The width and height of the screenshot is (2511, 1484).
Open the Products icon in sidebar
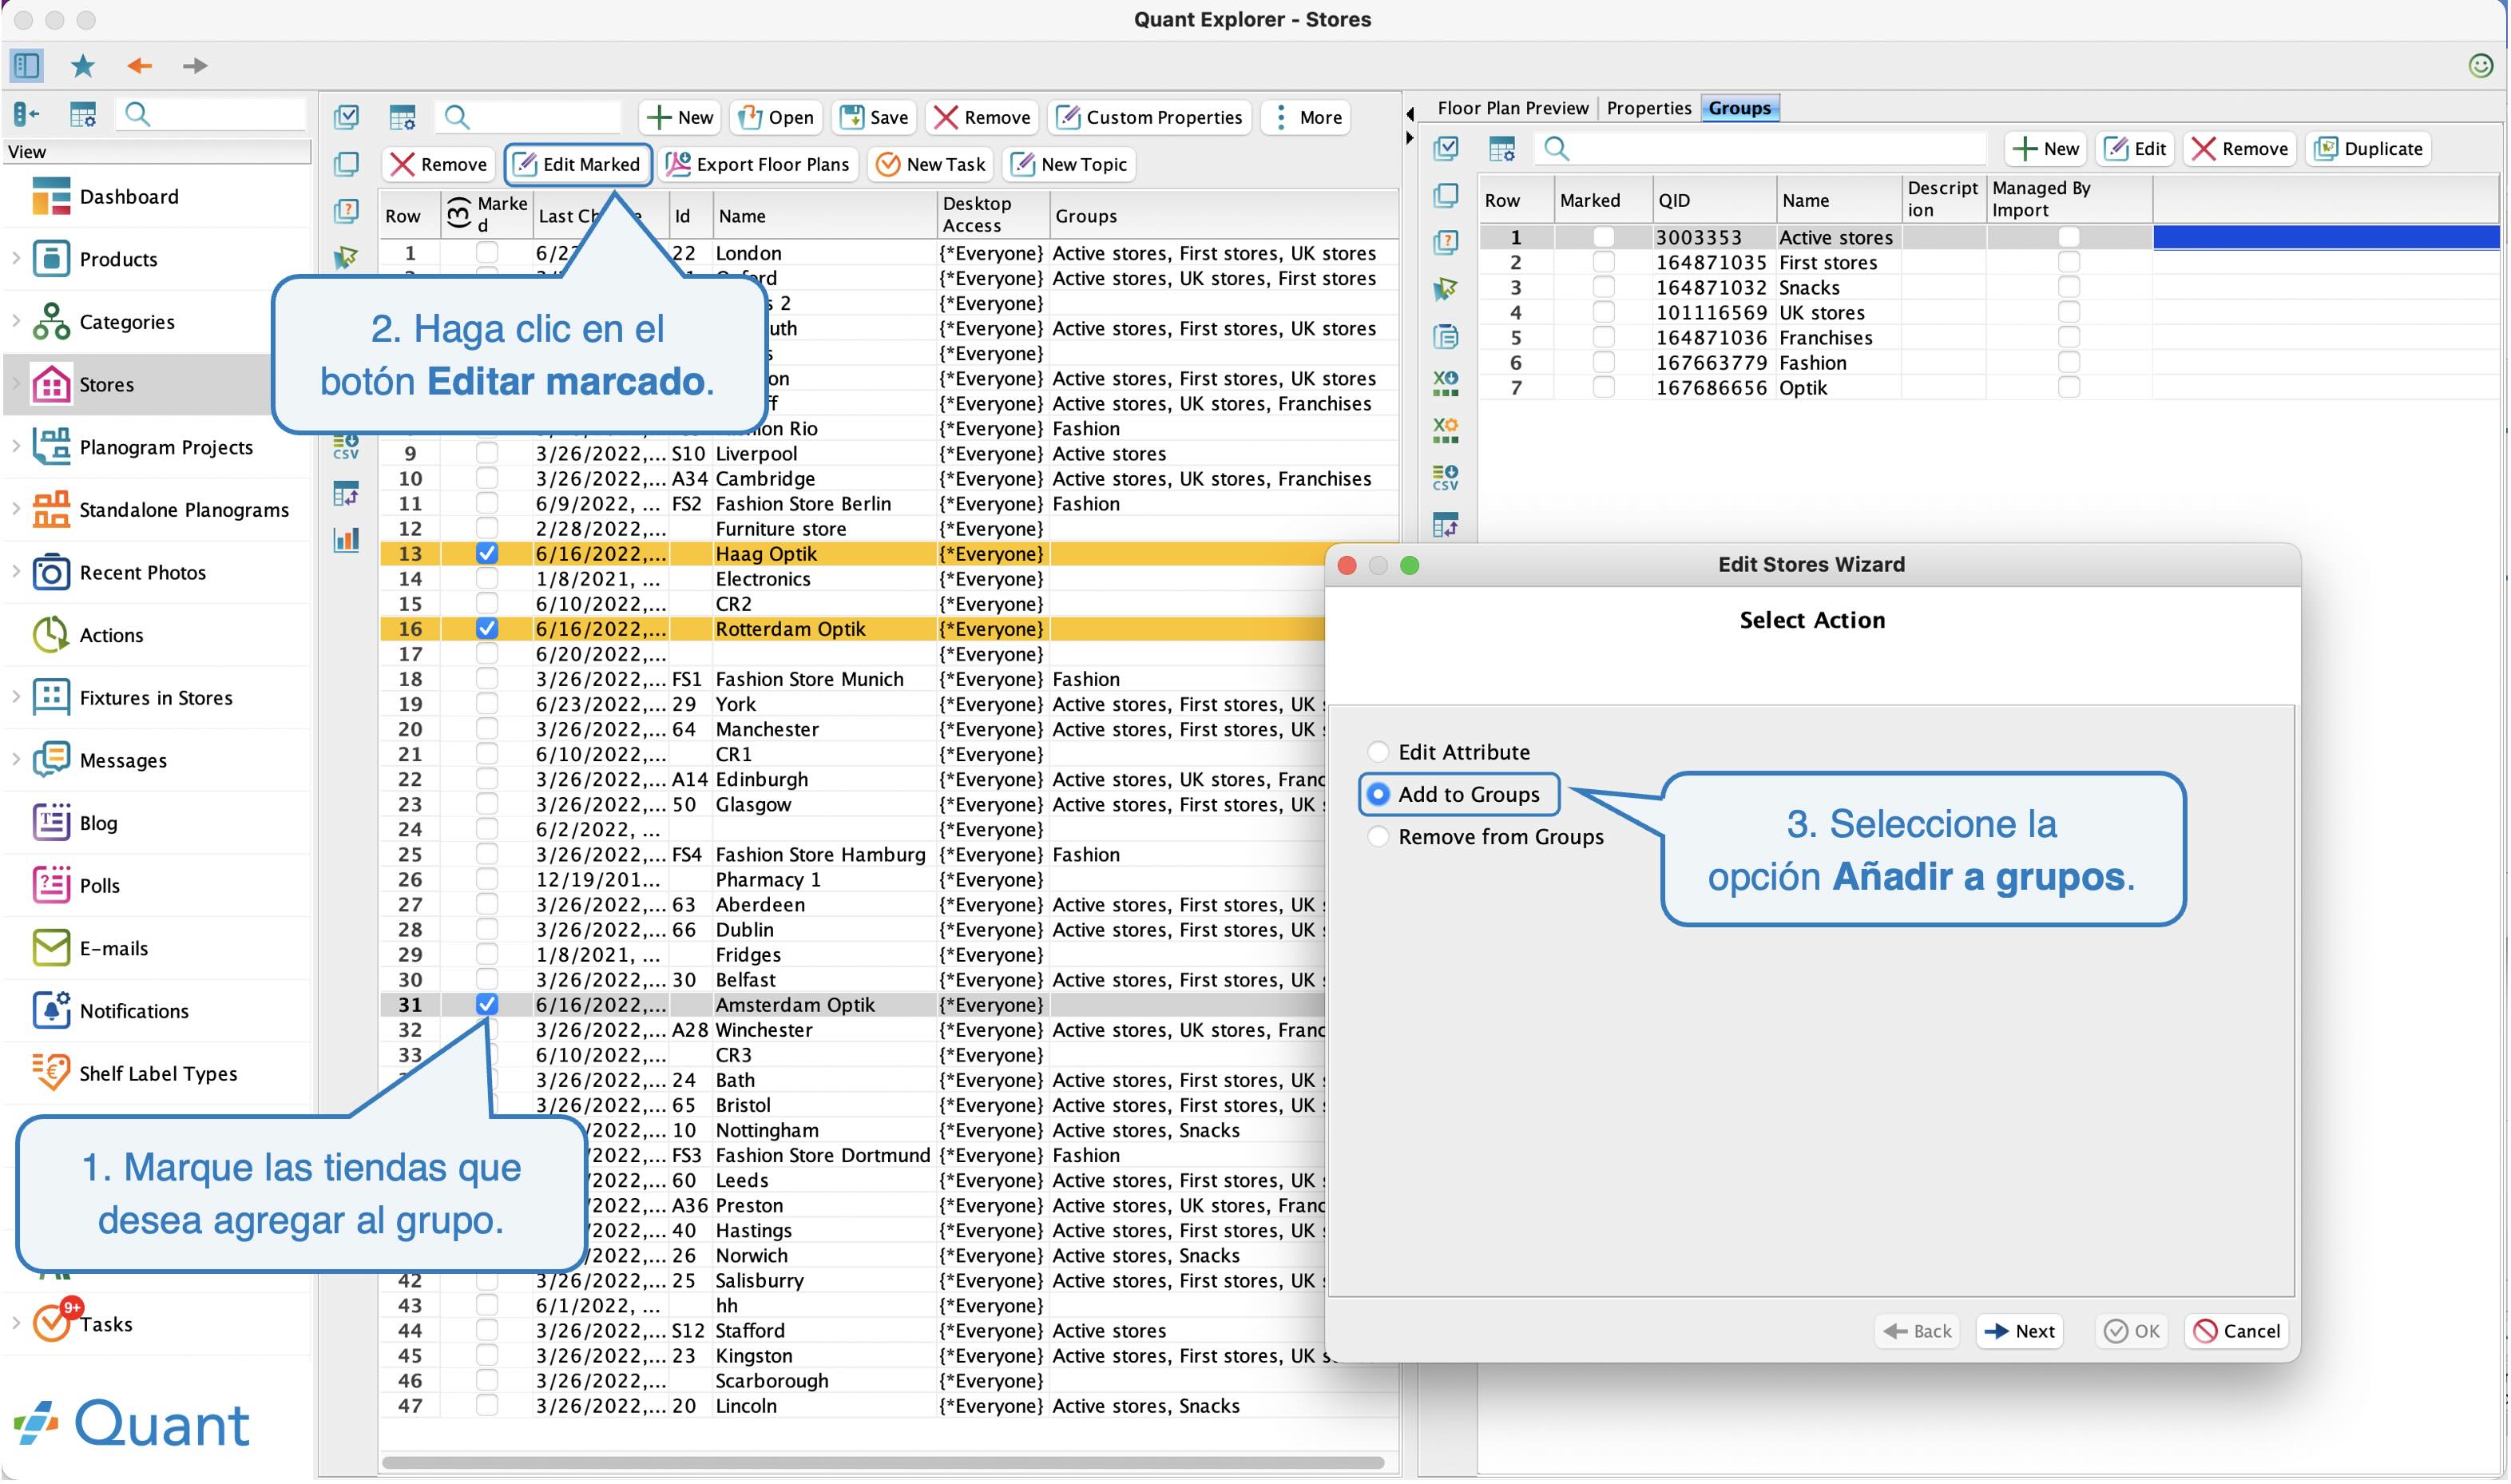[x=51, y=259]
